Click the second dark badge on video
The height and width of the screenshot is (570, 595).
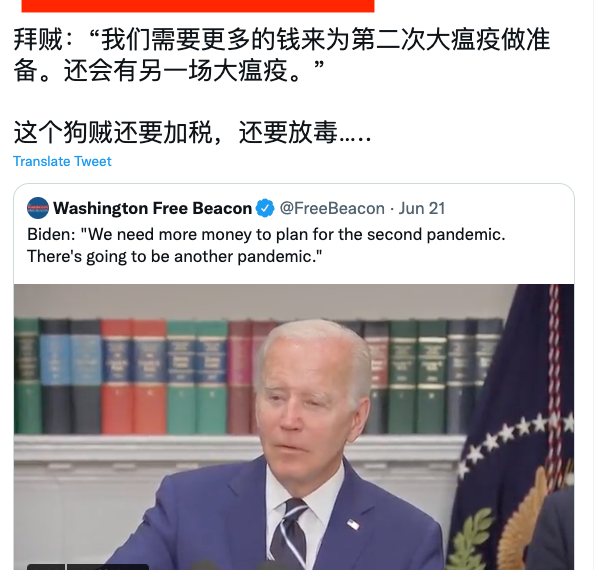[107, 567]
